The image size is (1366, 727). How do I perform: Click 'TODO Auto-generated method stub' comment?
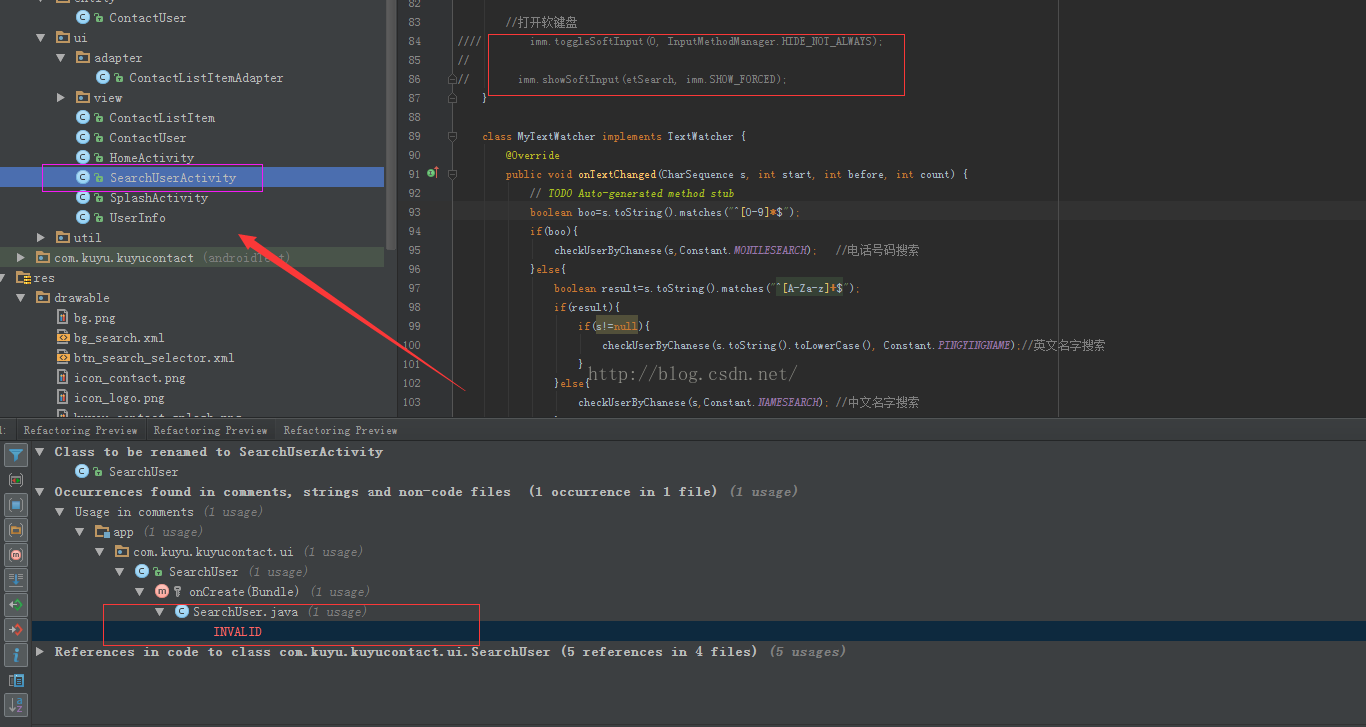tap(632, 193)
